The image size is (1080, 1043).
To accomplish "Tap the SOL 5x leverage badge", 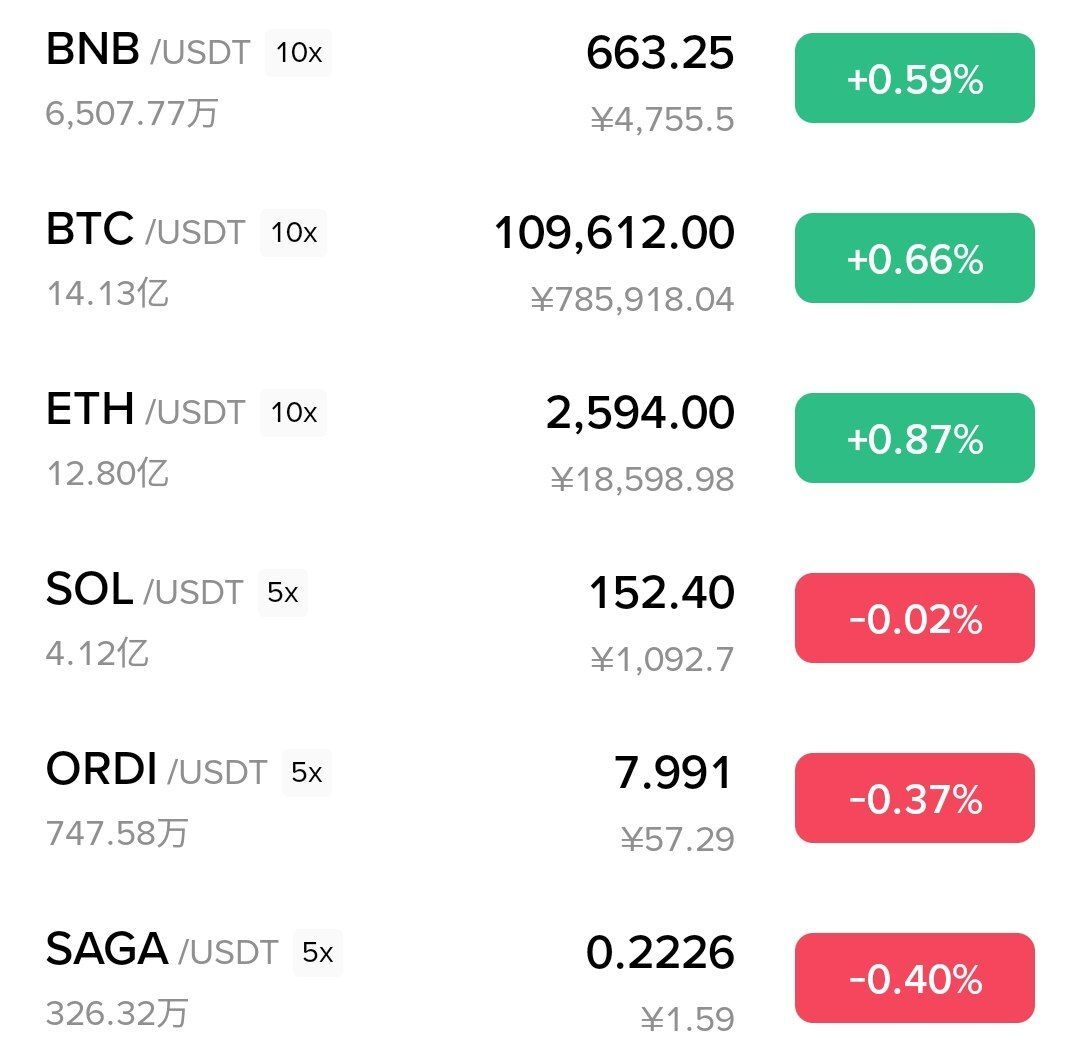I will pyautogui.click(x=282, y=592).
